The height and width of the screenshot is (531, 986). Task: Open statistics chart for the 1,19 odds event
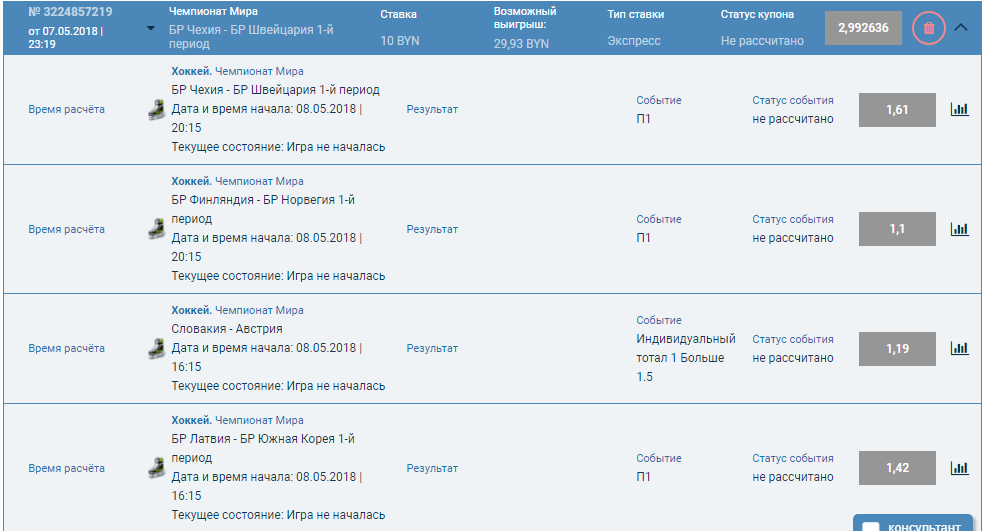pyautogui.click(x=960, y=348)
